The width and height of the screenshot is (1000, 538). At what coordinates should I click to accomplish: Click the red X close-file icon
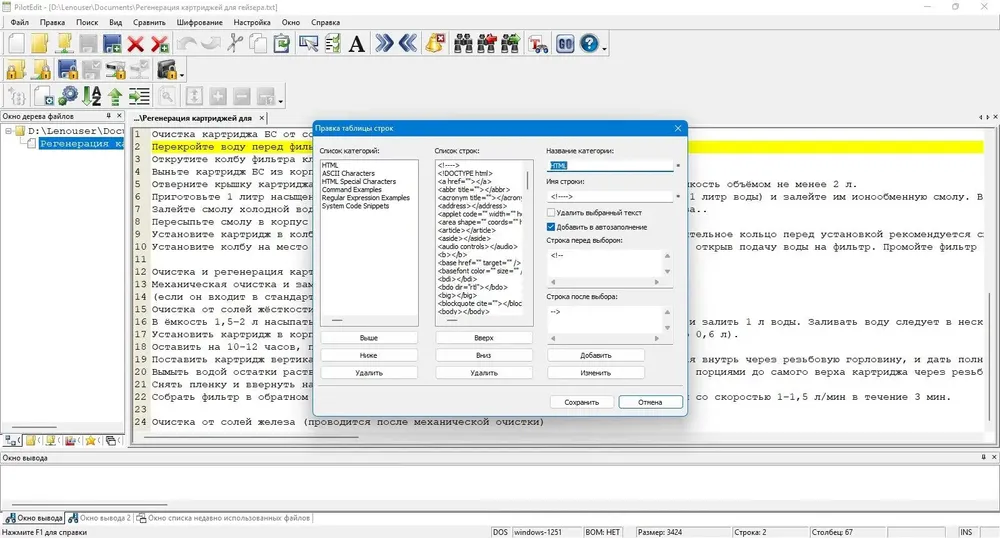[x=135, y=44]
